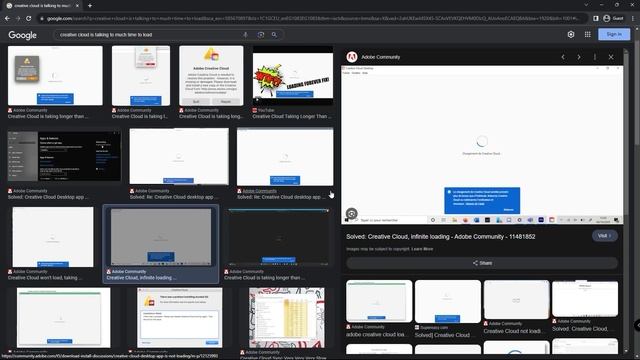Click the Adobe Community logo in the preview header
This screenshot has height=360, width=640.
[352, 57]
